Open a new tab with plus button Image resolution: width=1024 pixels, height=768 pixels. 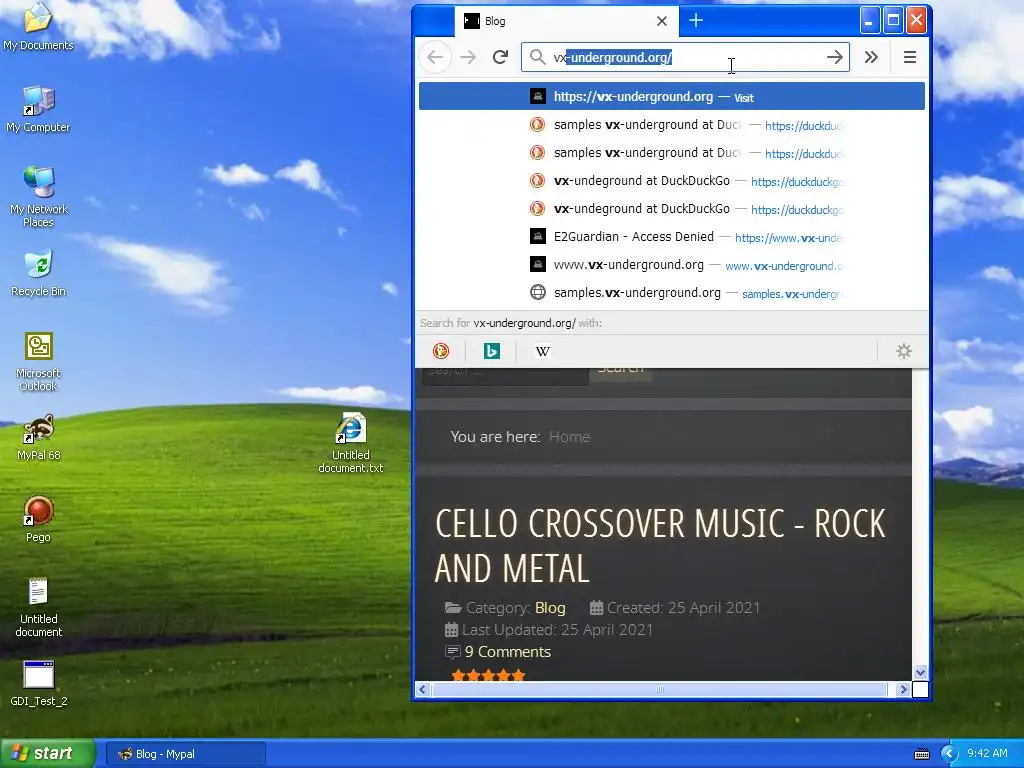coord(696,21)
